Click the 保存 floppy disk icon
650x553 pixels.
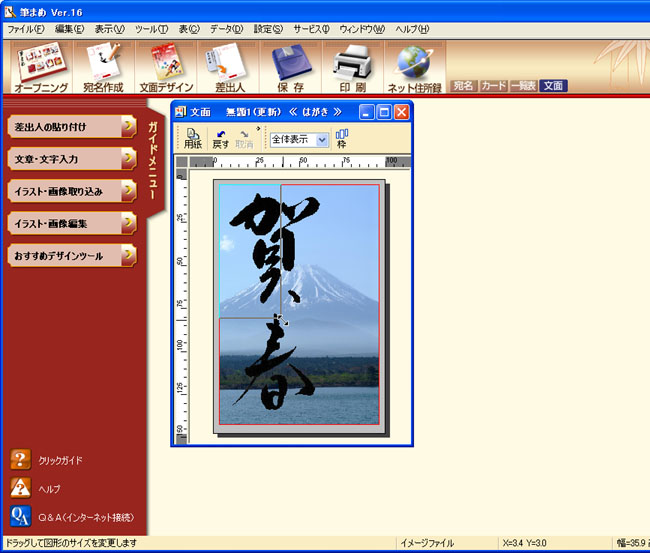290,68
